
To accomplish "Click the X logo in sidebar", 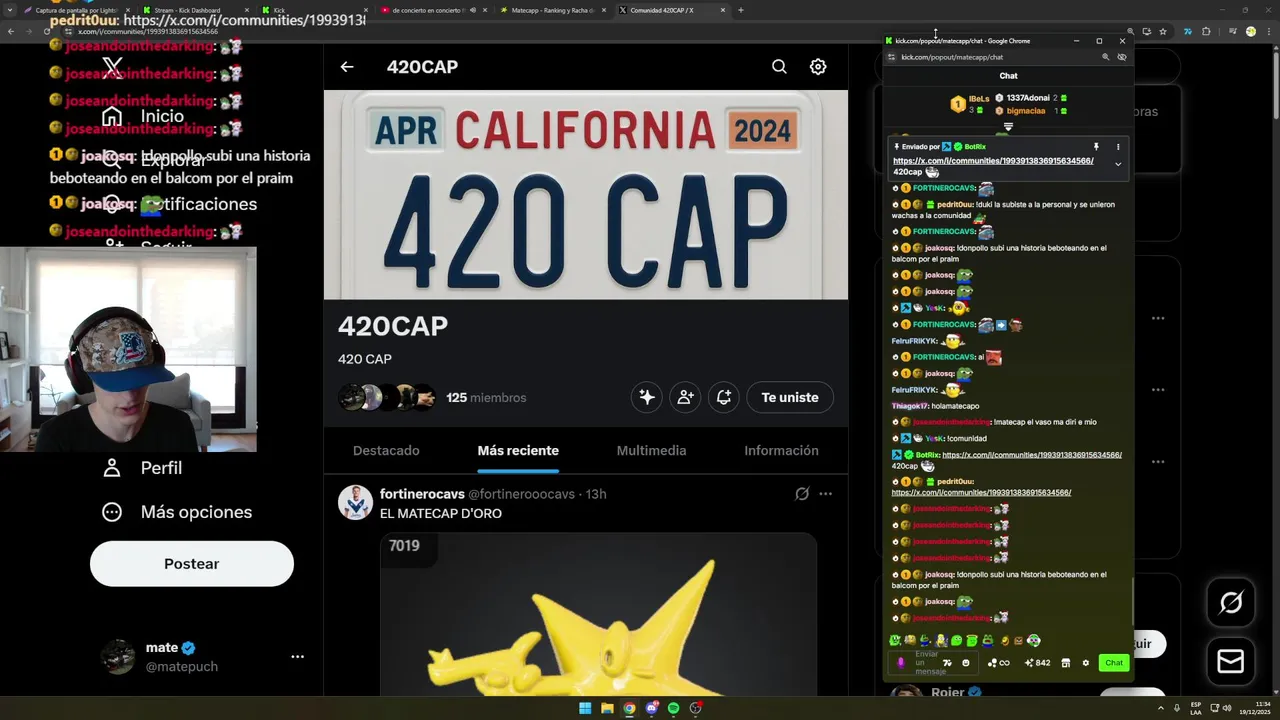I will [113, 67].
